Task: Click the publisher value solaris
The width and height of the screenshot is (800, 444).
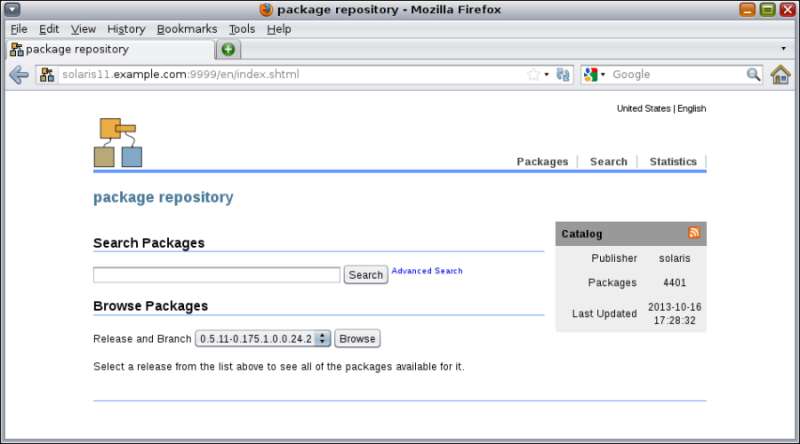Action: [674, 258]
